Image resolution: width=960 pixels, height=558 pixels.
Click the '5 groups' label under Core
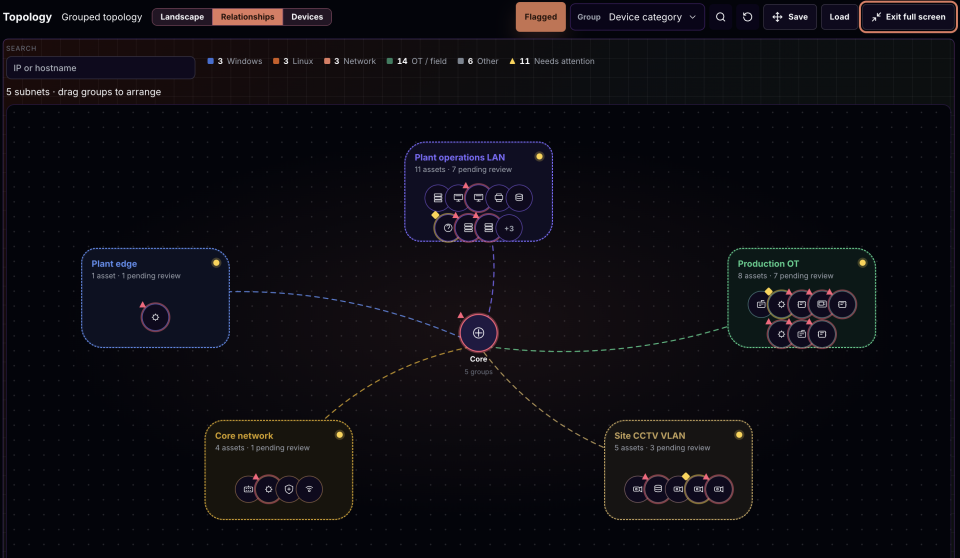[478, 372]
